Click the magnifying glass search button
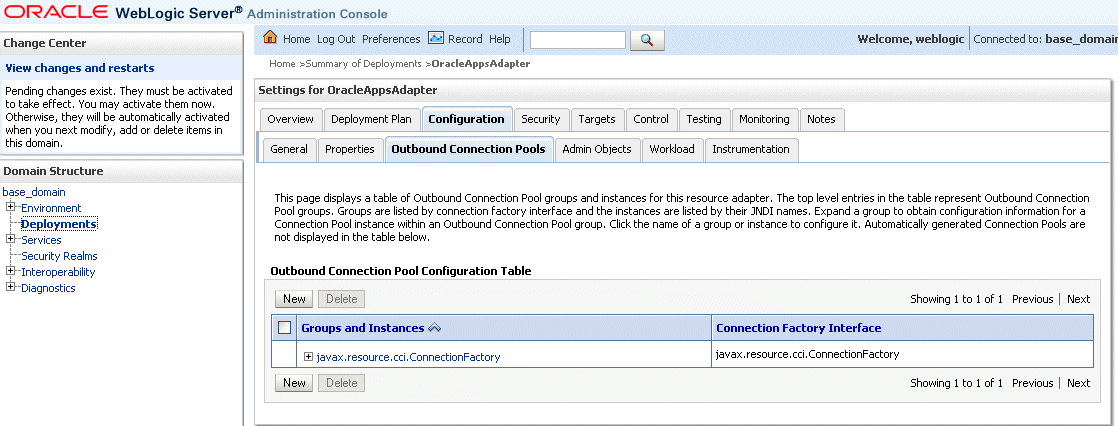 tap(647, 40)
